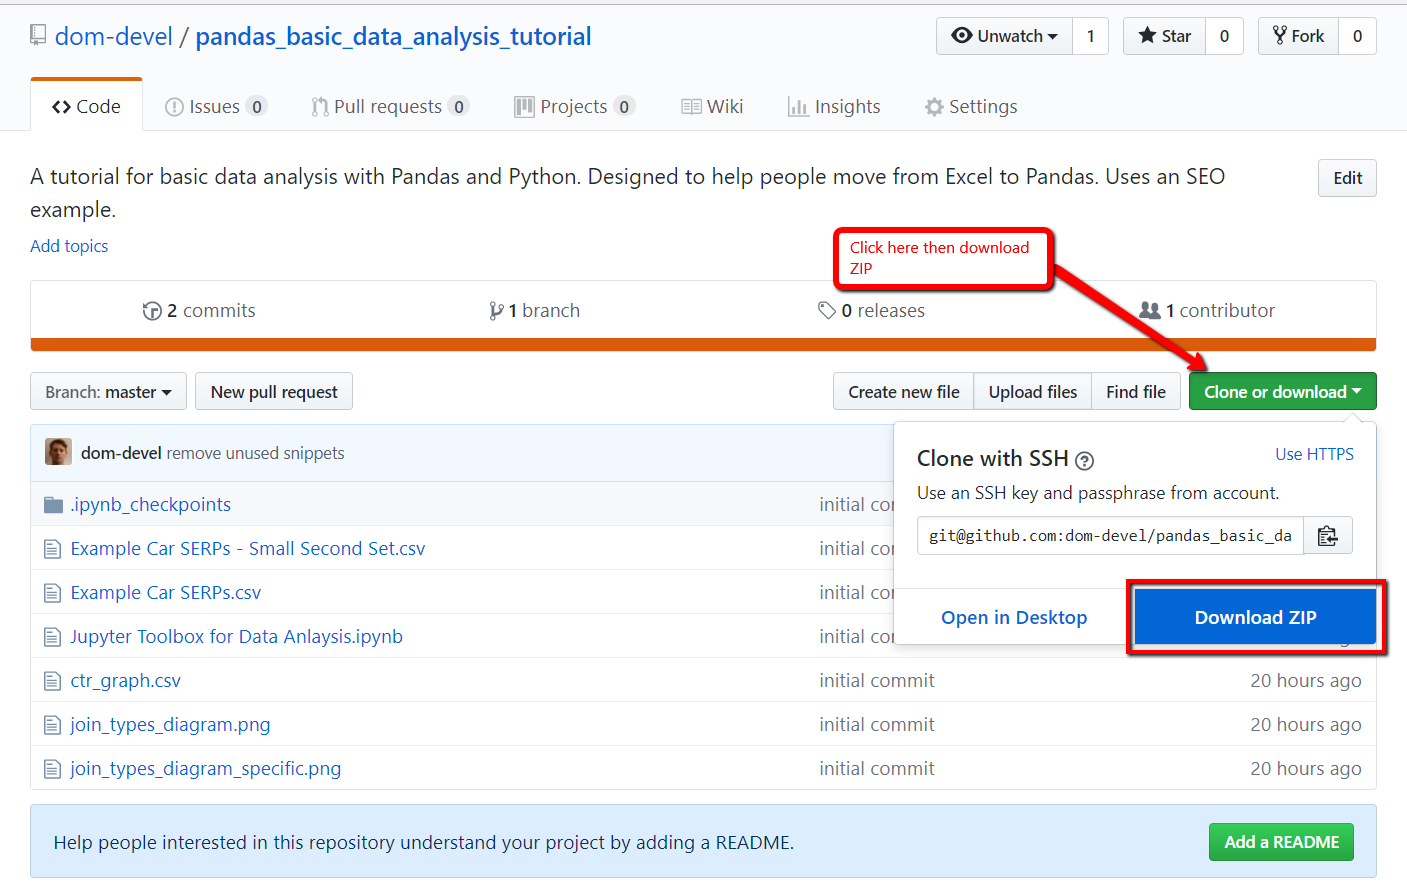The height and width of the screenshot is (884, 1407).
Task: Open Example Car SERPs - Small Second Set.csv
Action: (248, 549)
